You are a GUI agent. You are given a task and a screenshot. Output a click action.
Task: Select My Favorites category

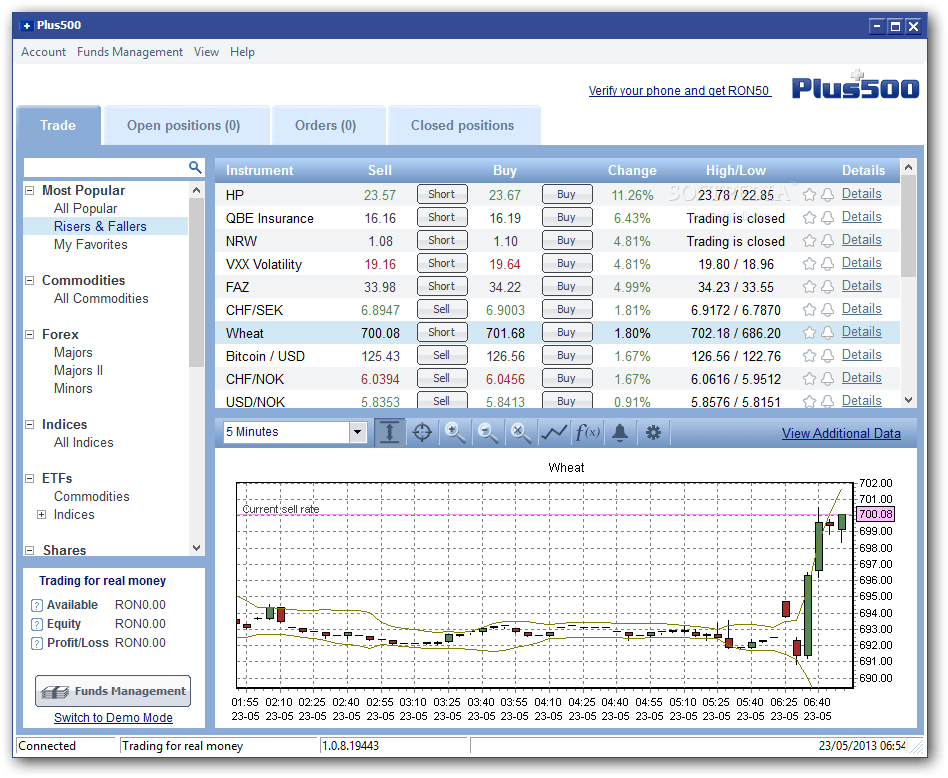[91, 245]
